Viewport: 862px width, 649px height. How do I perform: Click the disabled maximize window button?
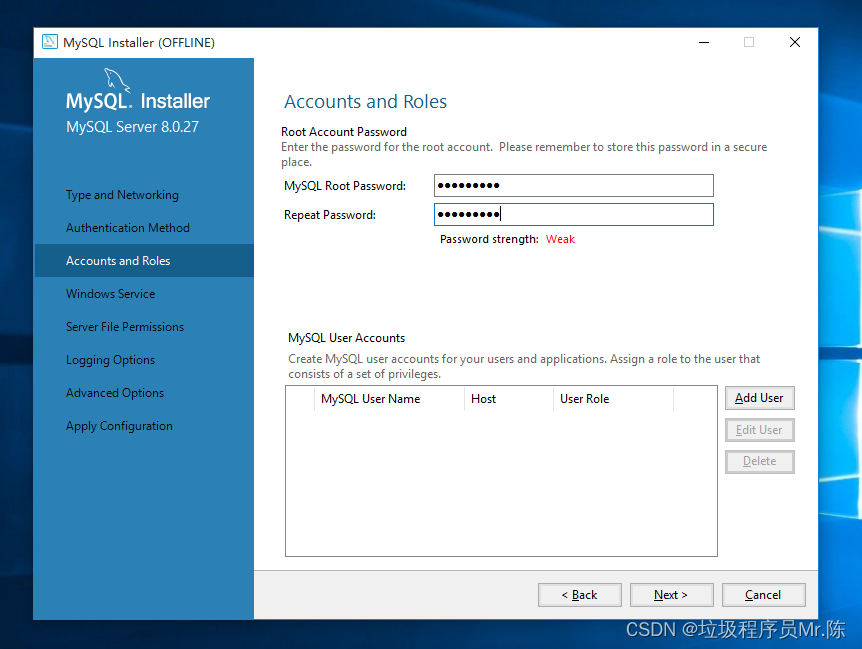point(749,42)
